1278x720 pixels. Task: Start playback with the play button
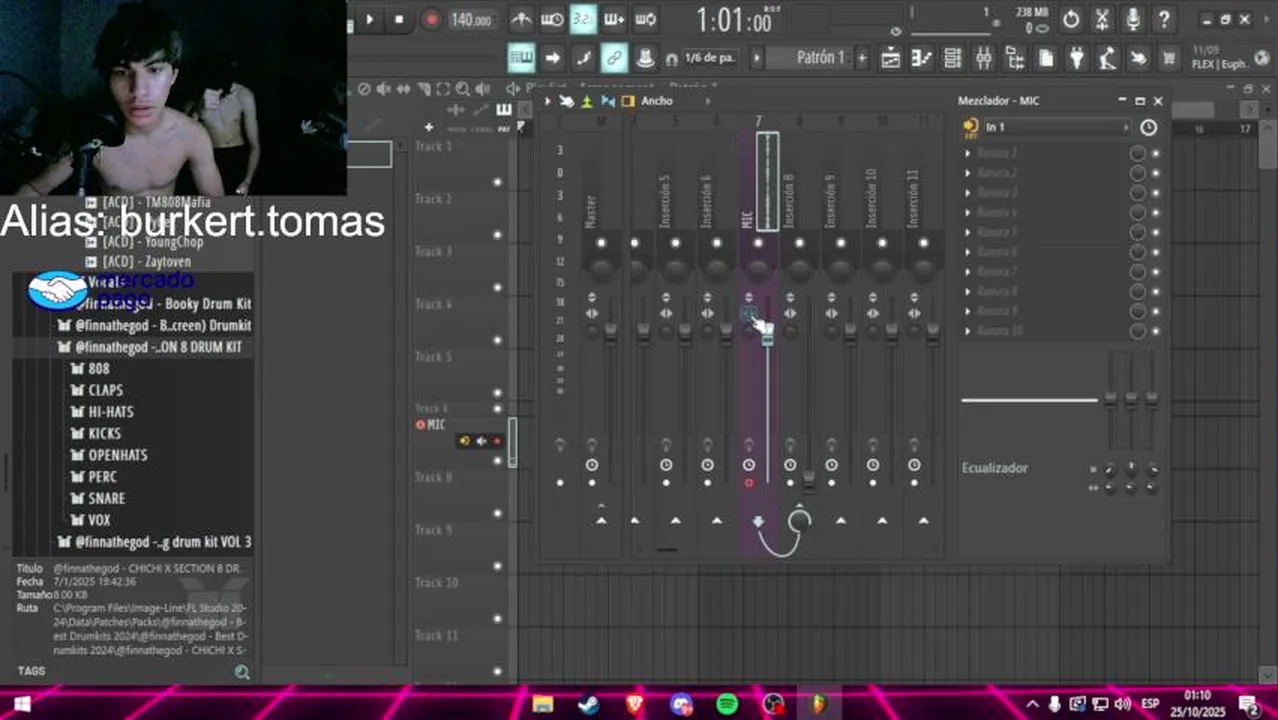[370, 19]
